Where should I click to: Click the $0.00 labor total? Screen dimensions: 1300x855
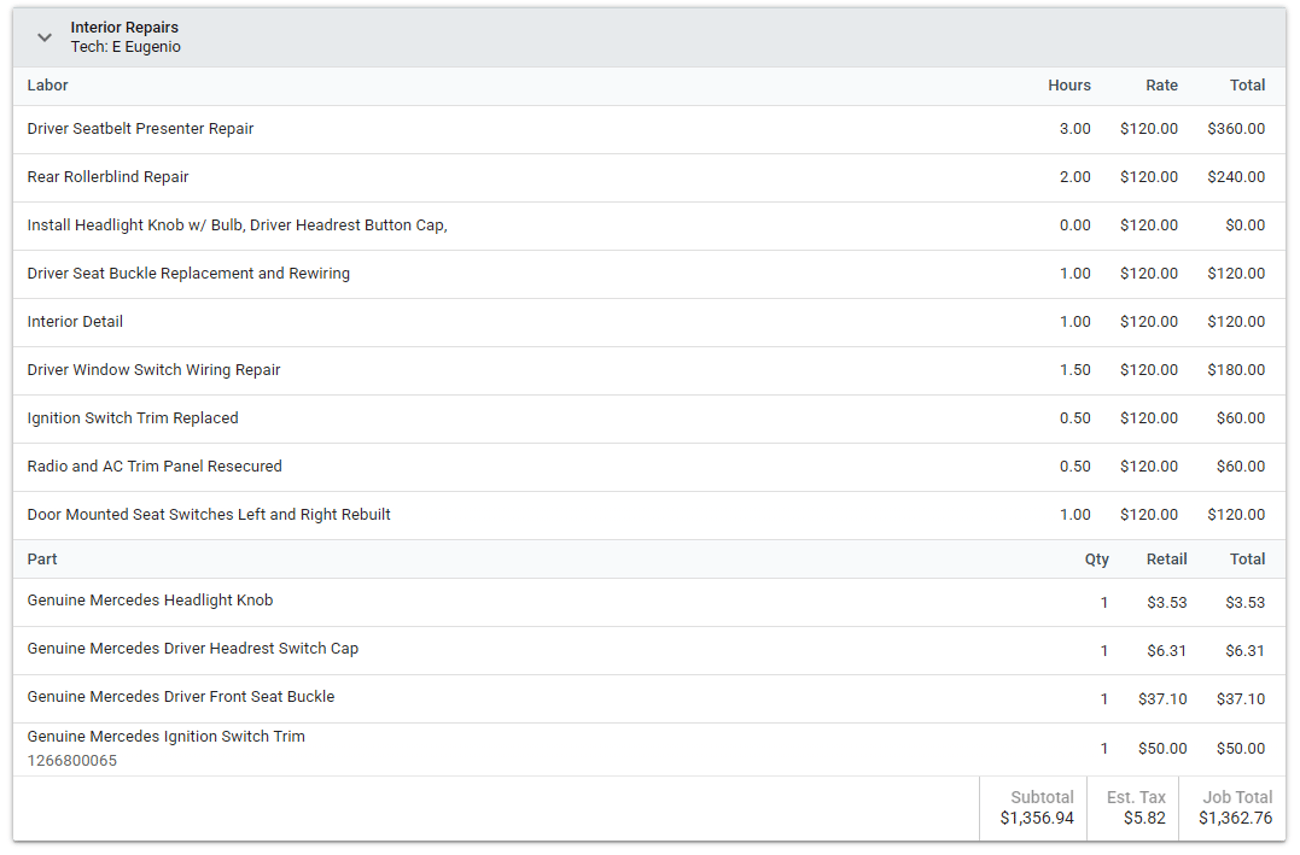point(1245,225)
